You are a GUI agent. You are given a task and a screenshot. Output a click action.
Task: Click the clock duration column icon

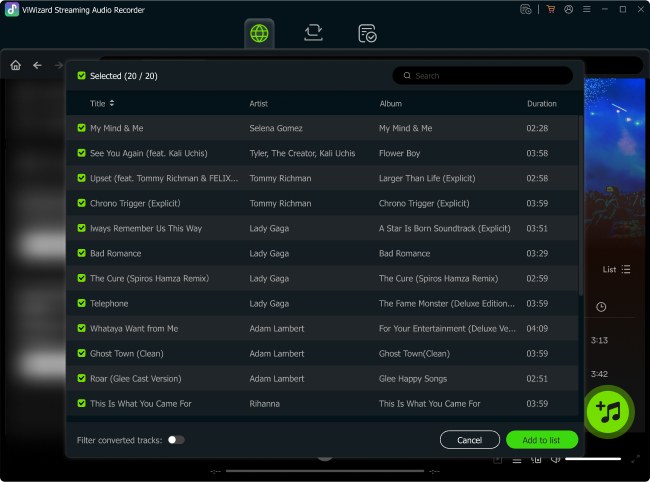601,307
